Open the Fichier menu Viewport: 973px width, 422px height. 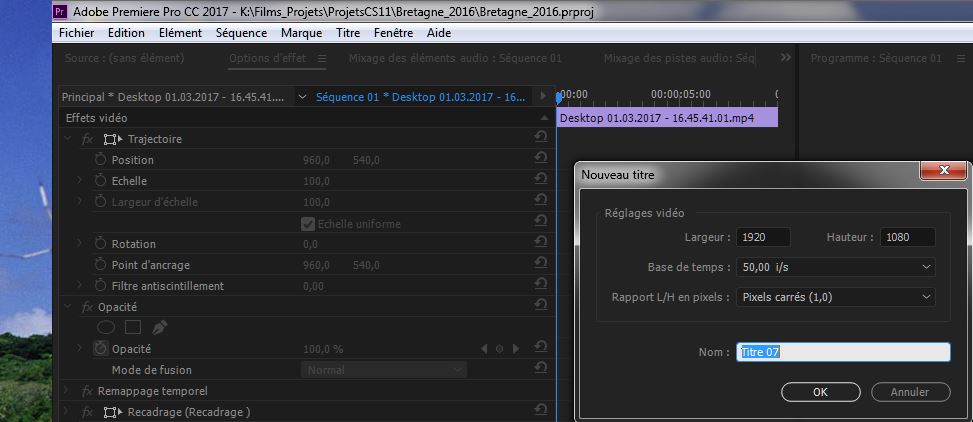[76, 33]
